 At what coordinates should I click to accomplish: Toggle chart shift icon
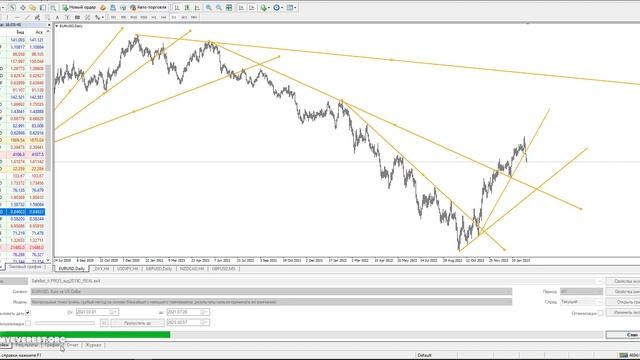(252, 7)
